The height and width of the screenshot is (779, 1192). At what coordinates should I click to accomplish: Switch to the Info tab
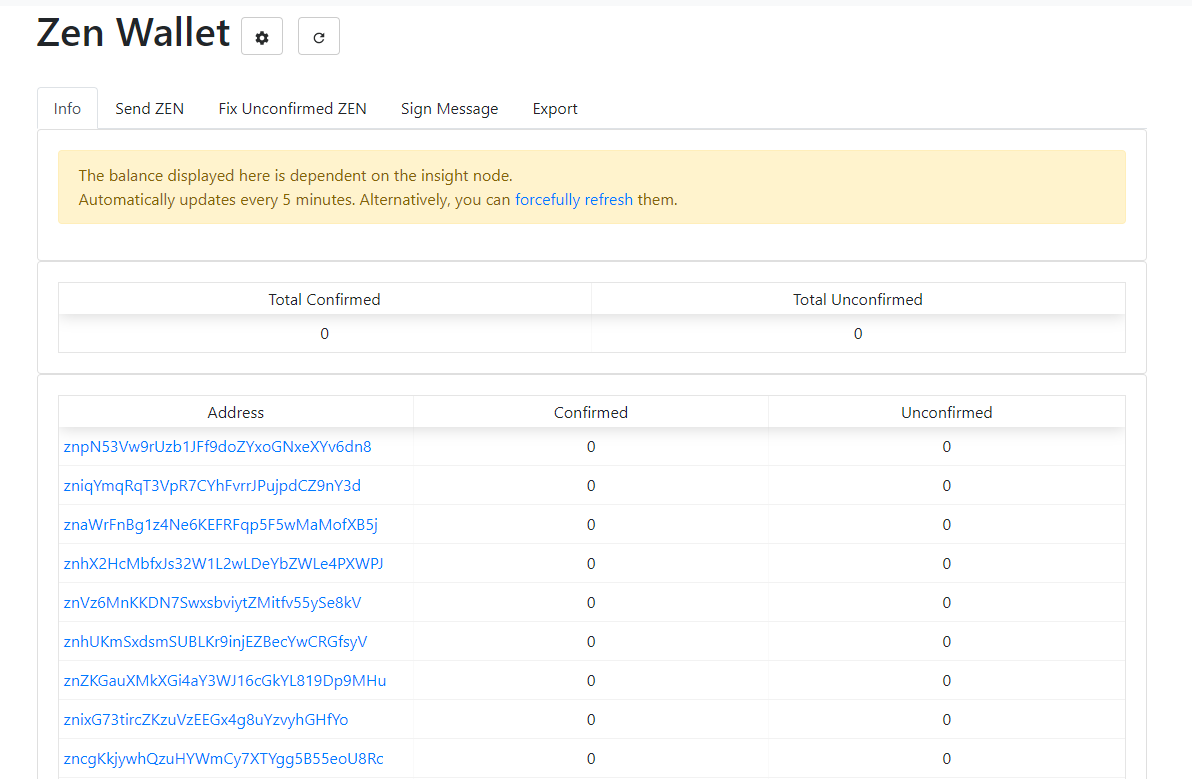(67, 109)
